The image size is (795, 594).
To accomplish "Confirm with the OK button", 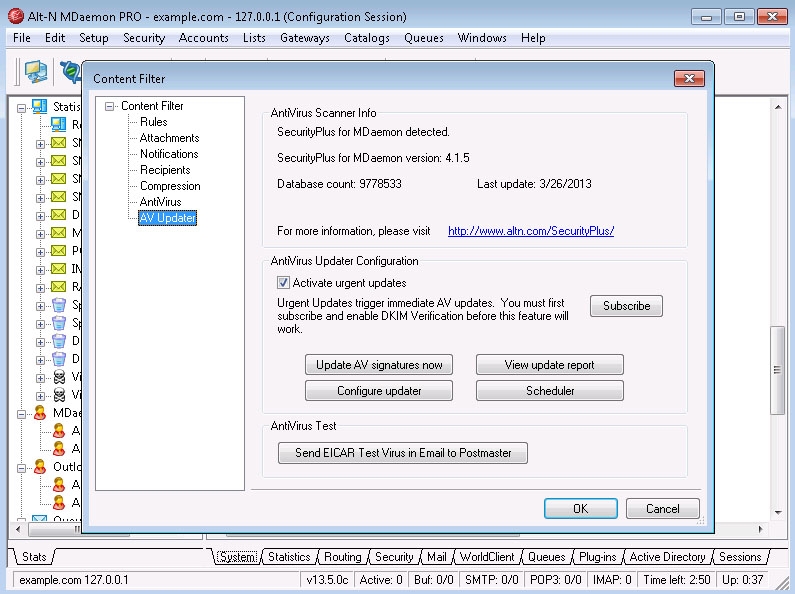I will pyautogui.click(x=581, y=508).
